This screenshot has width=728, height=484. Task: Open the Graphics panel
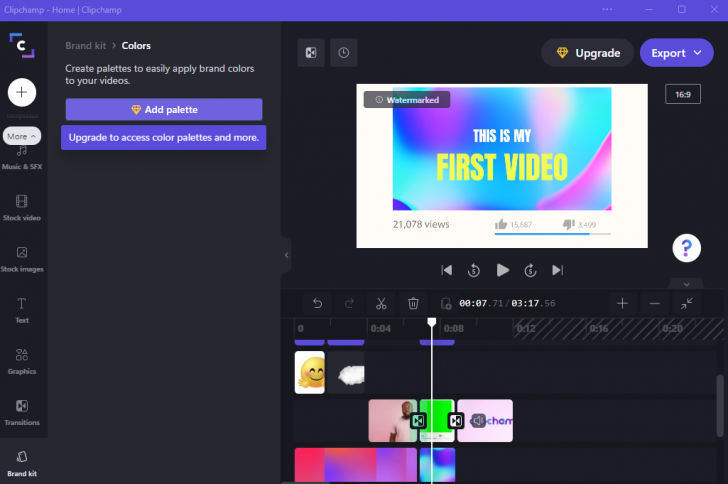tap(22, 361)
